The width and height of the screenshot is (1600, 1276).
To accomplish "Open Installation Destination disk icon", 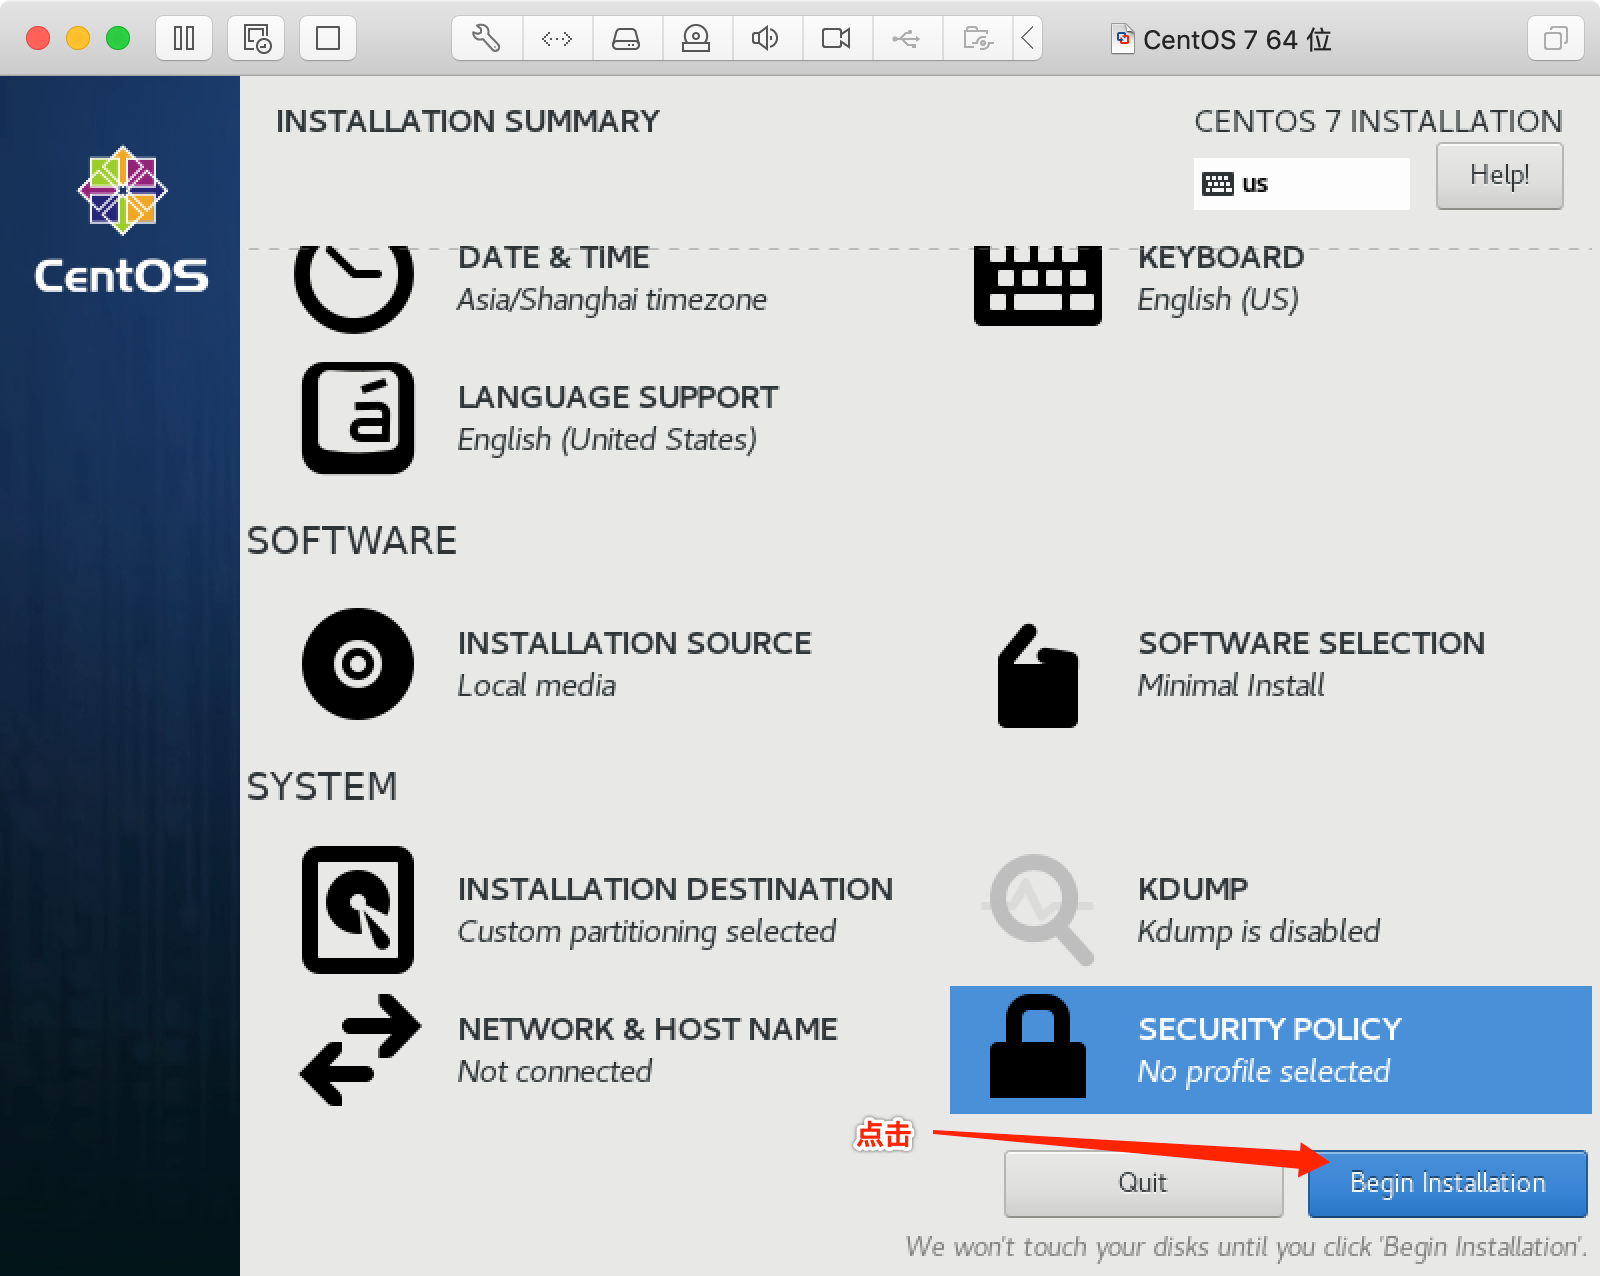I will pos(358,910).
